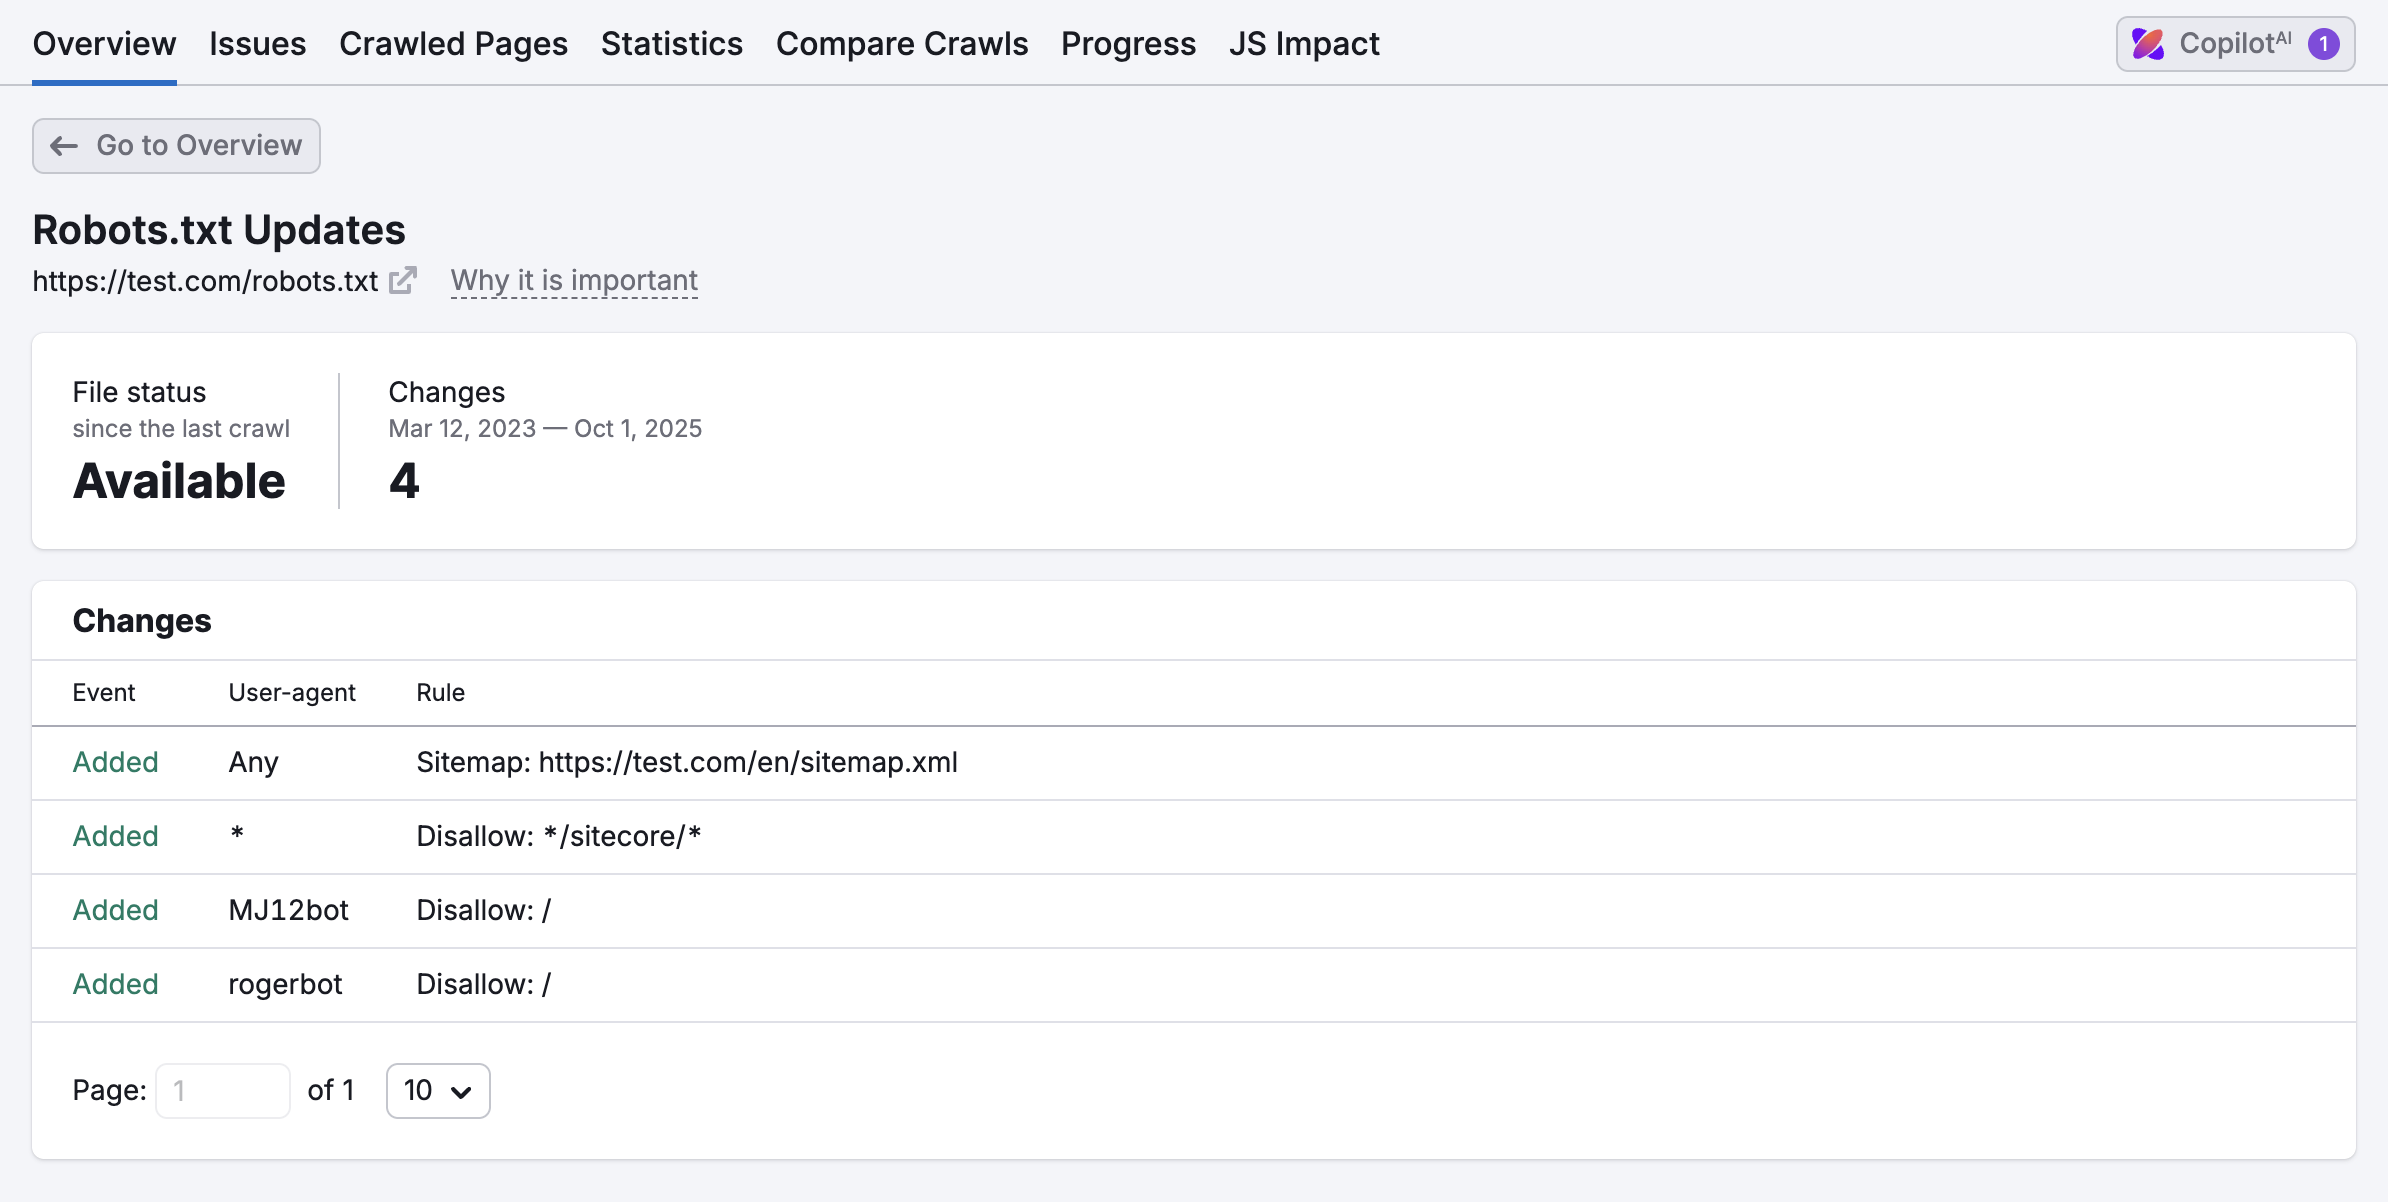The height and width of the screenshot is (1202, 2388).
Task: Click the Available file status value
Action: click(179, 480)
